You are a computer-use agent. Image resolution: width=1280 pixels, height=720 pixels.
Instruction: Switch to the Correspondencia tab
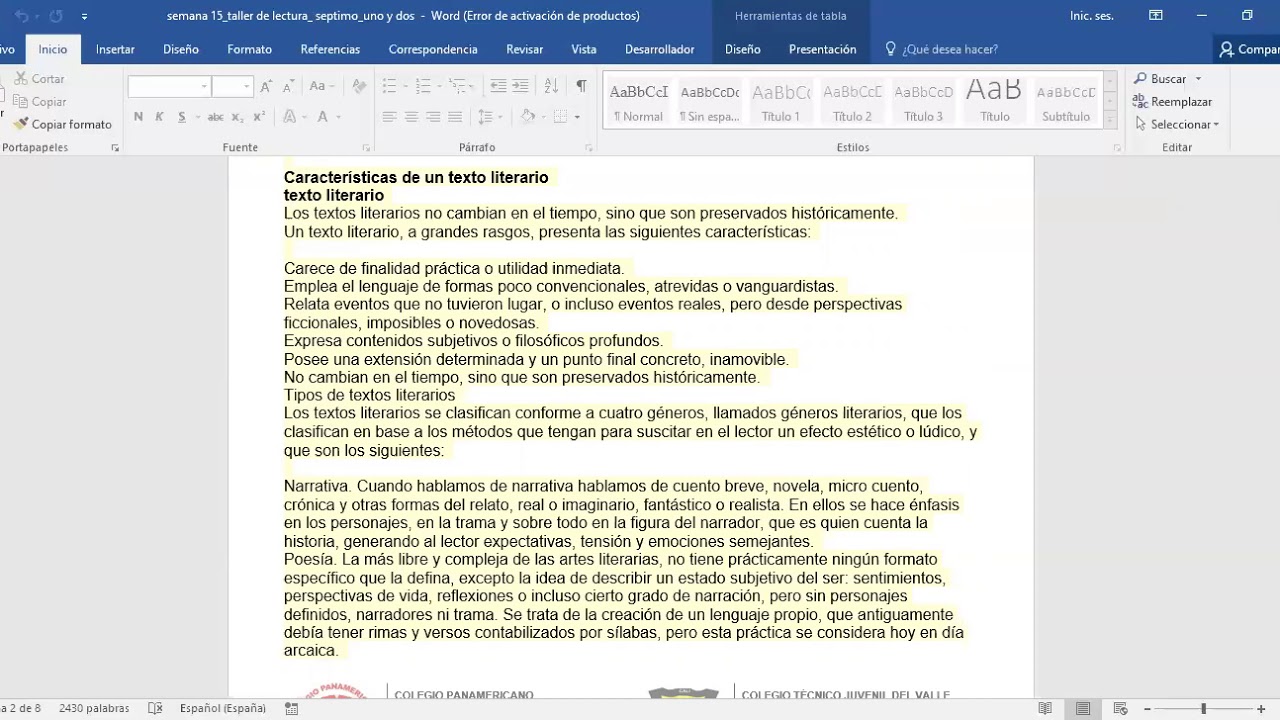tap(433, 49)
